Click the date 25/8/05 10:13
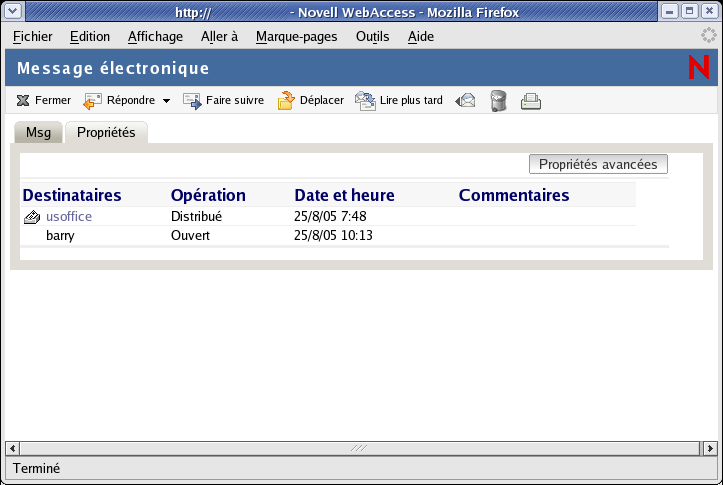This screenshot has height=485, width=723. [333, 236]
